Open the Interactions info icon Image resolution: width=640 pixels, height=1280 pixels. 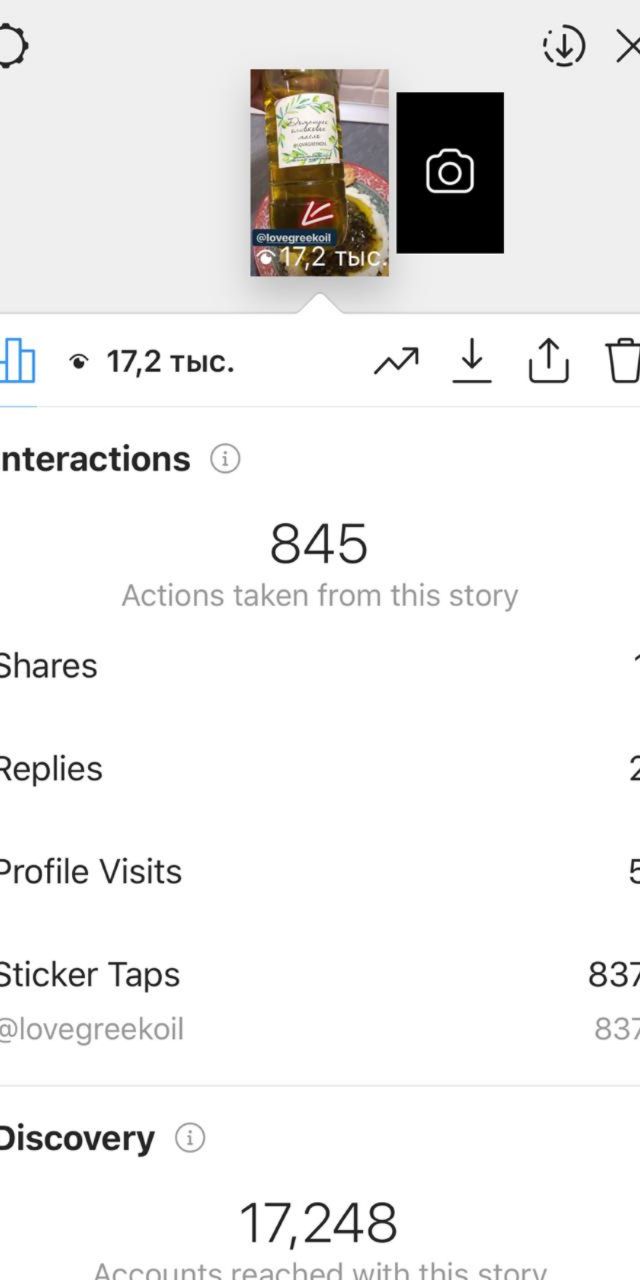pos(225,460)
